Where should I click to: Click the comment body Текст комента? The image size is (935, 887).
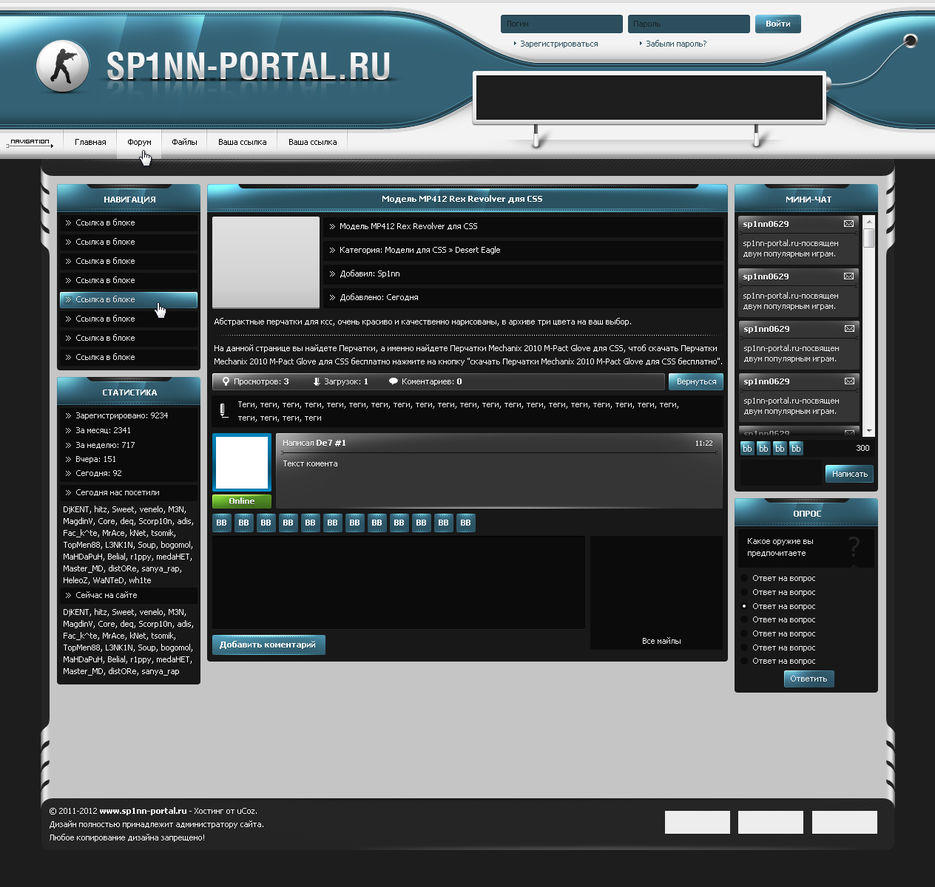click(310, 463)
